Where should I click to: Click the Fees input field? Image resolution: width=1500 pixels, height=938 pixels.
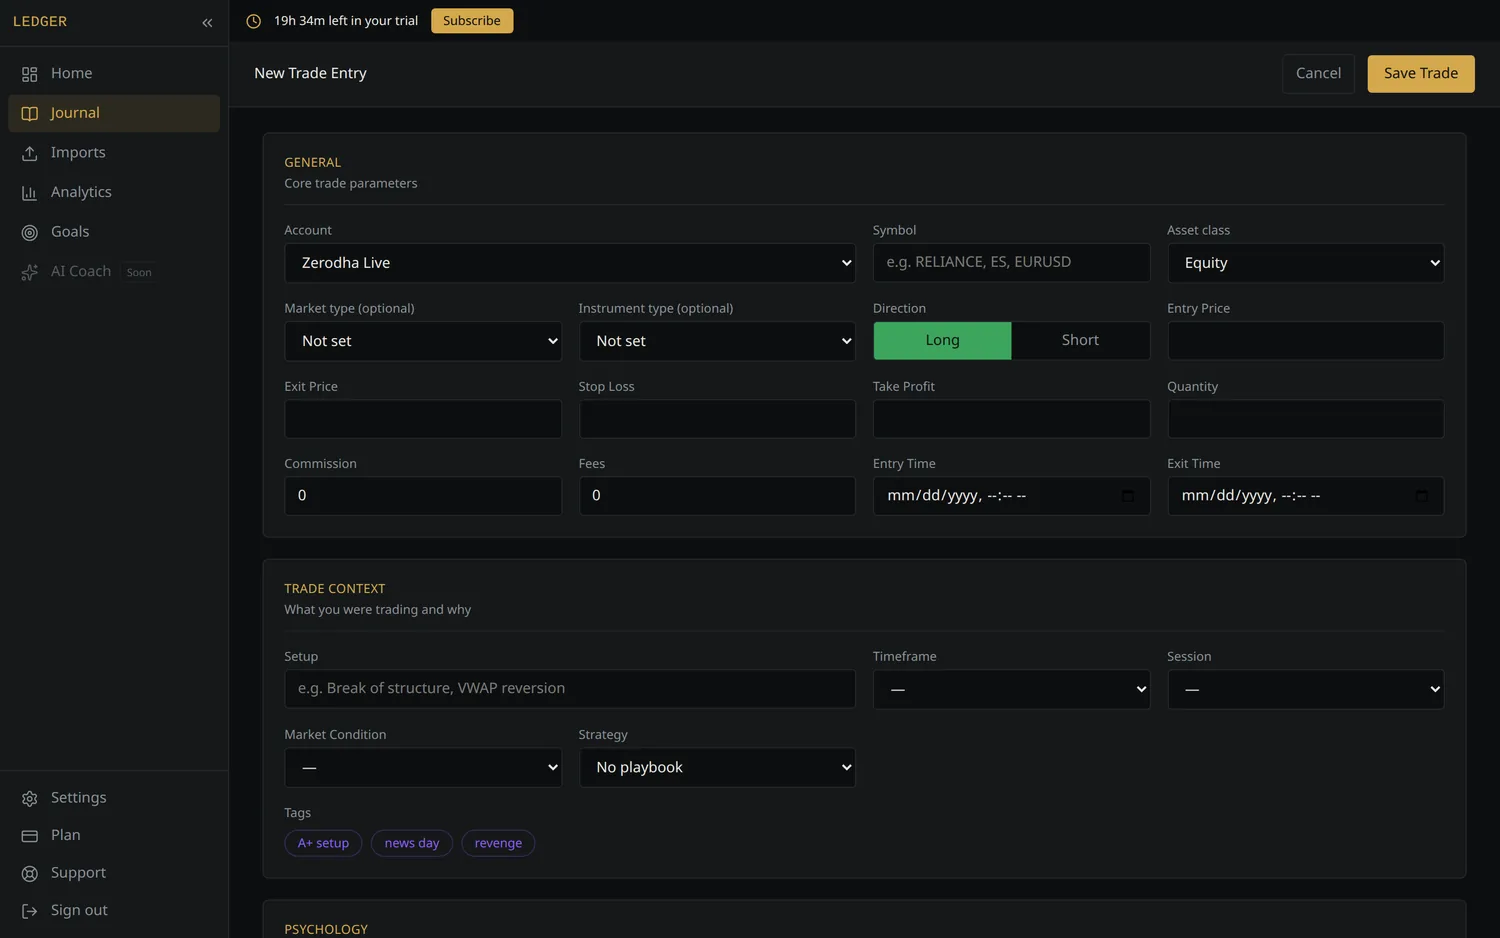[717, 496]
